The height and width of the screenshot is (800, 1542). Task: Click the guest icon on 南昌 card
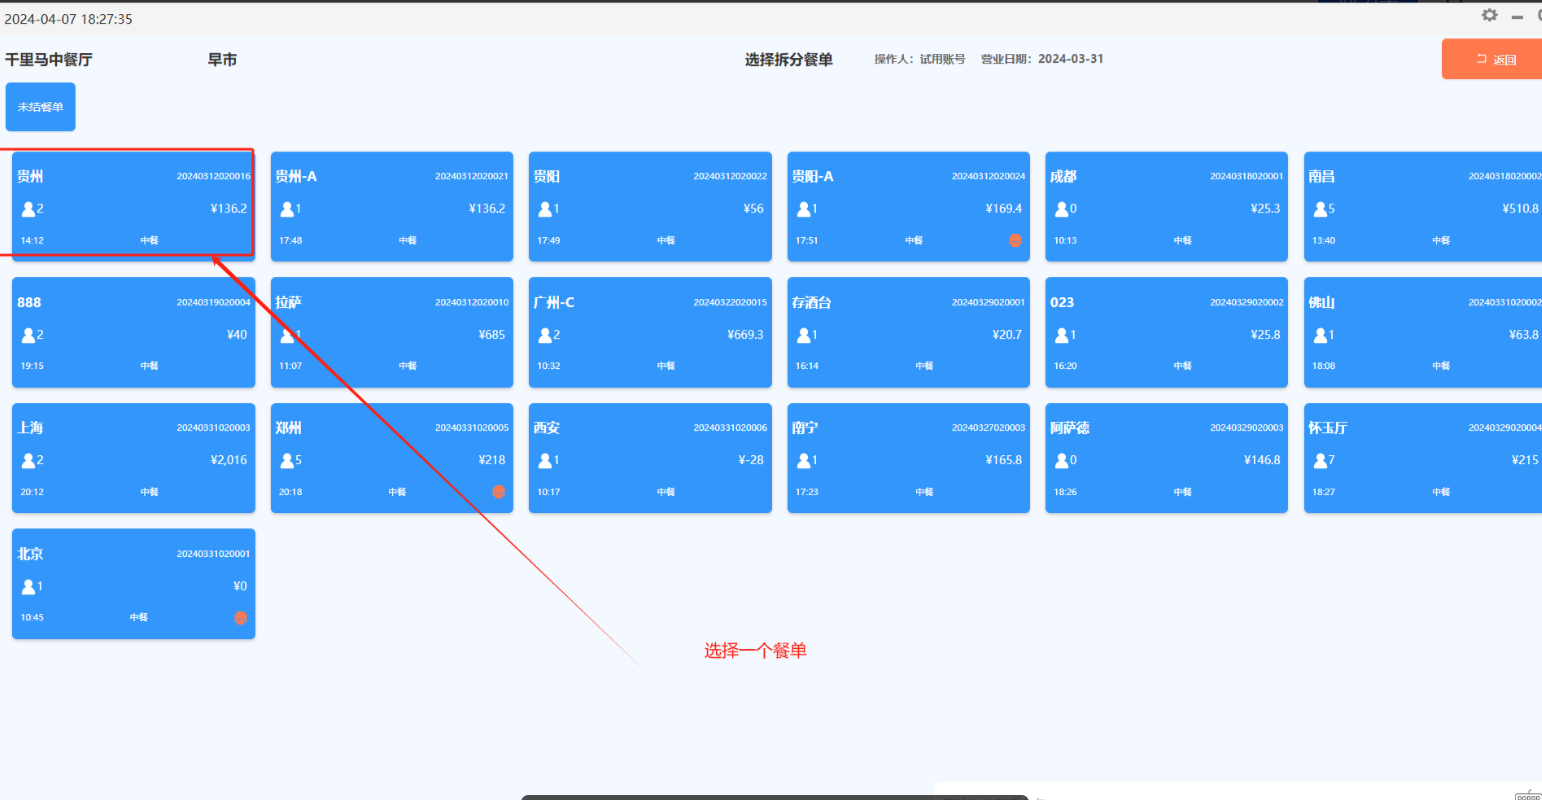tap(1320, 209)
